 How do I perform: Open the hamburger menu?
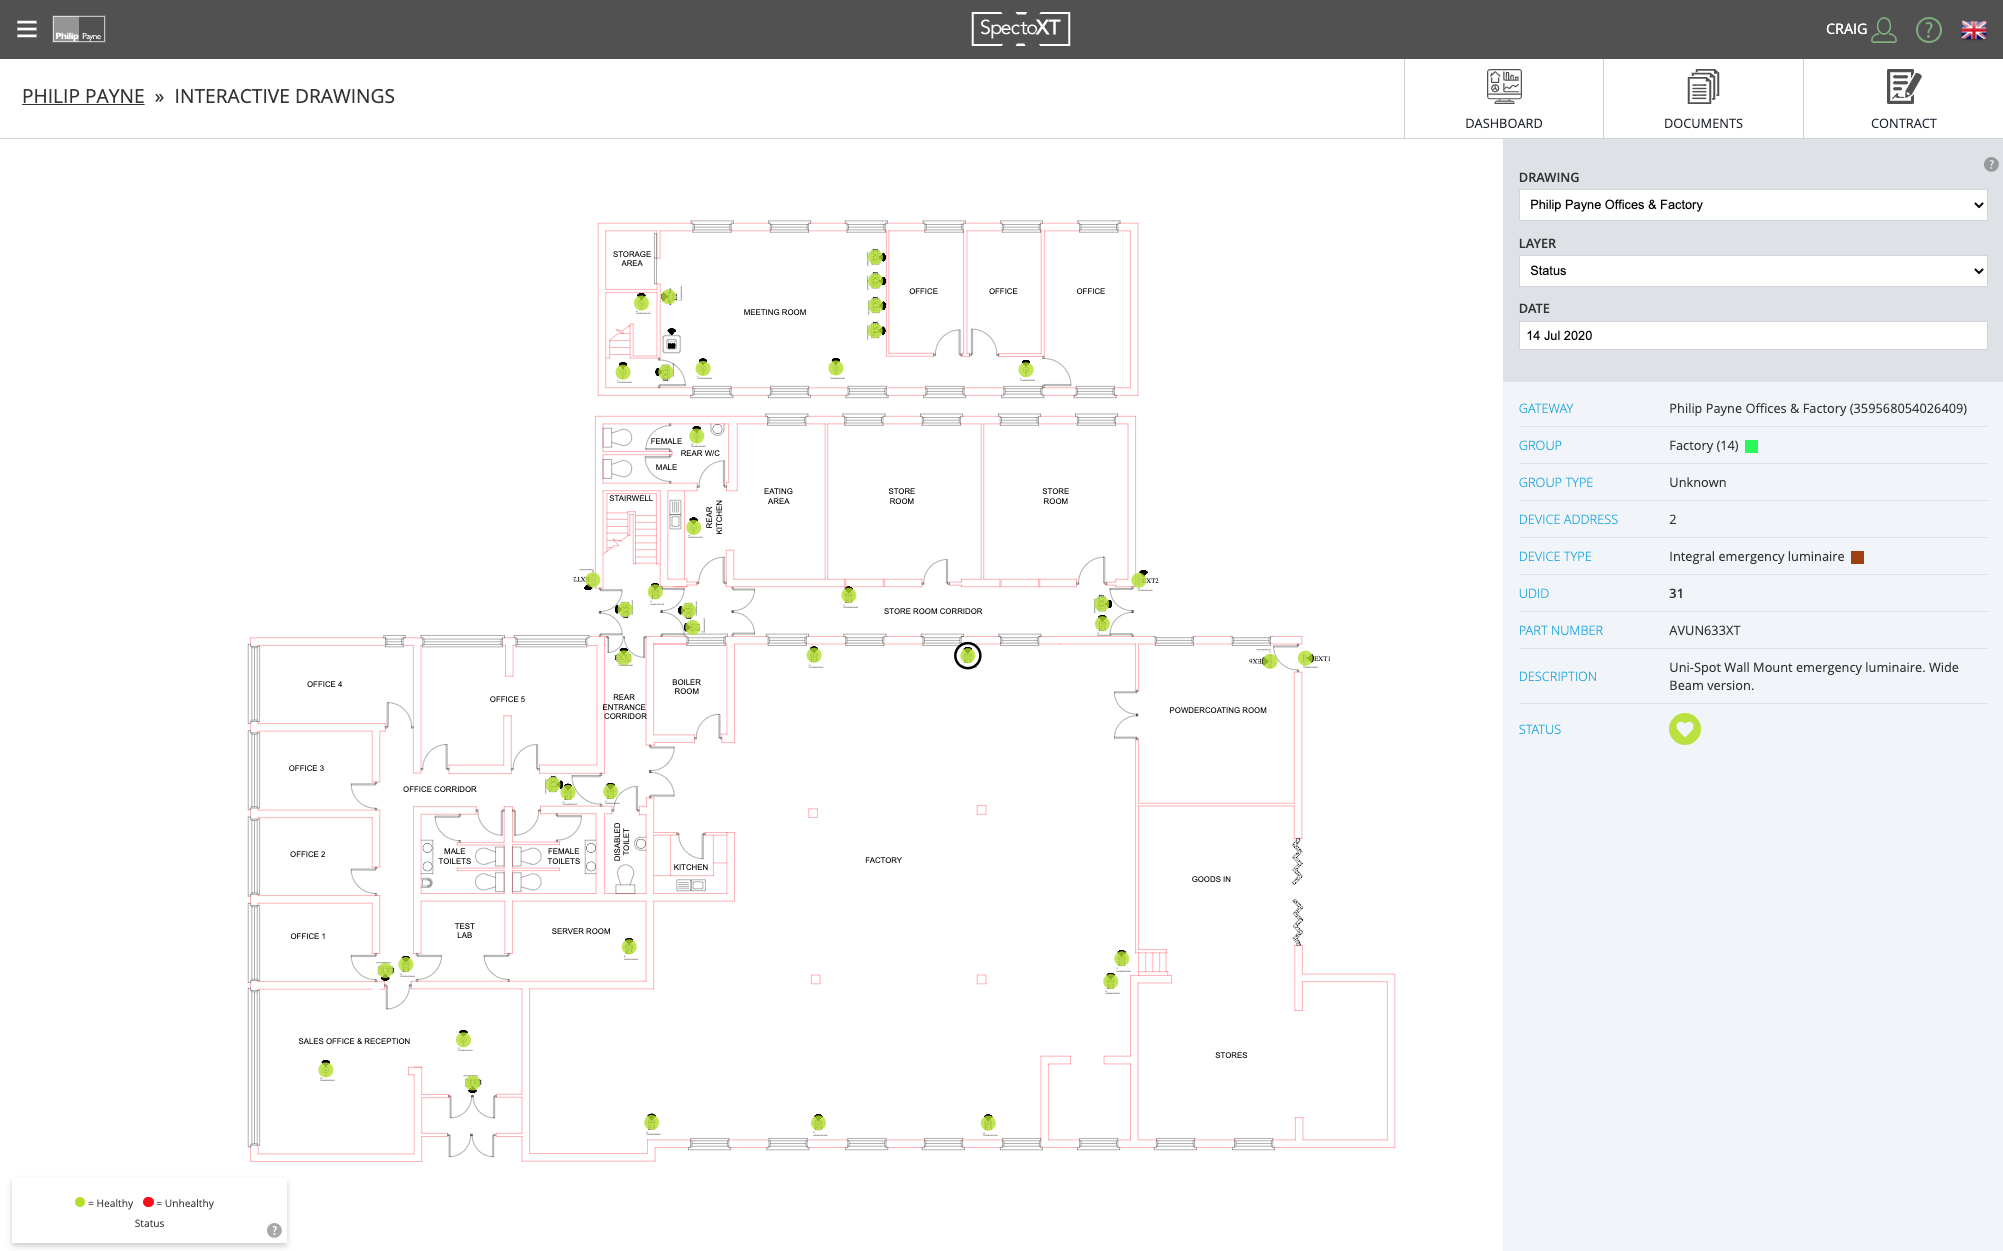click(27, 29)
